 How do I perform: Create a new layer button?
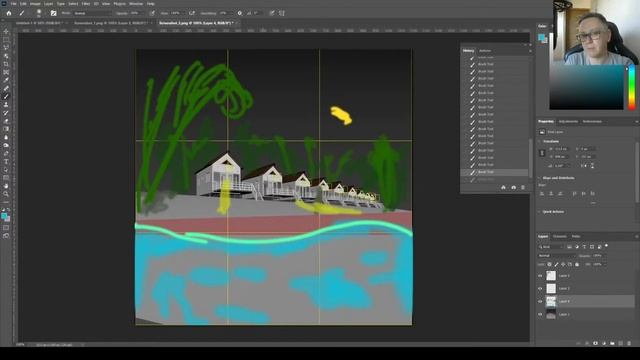pyautogui.click(x=621, y=343)
